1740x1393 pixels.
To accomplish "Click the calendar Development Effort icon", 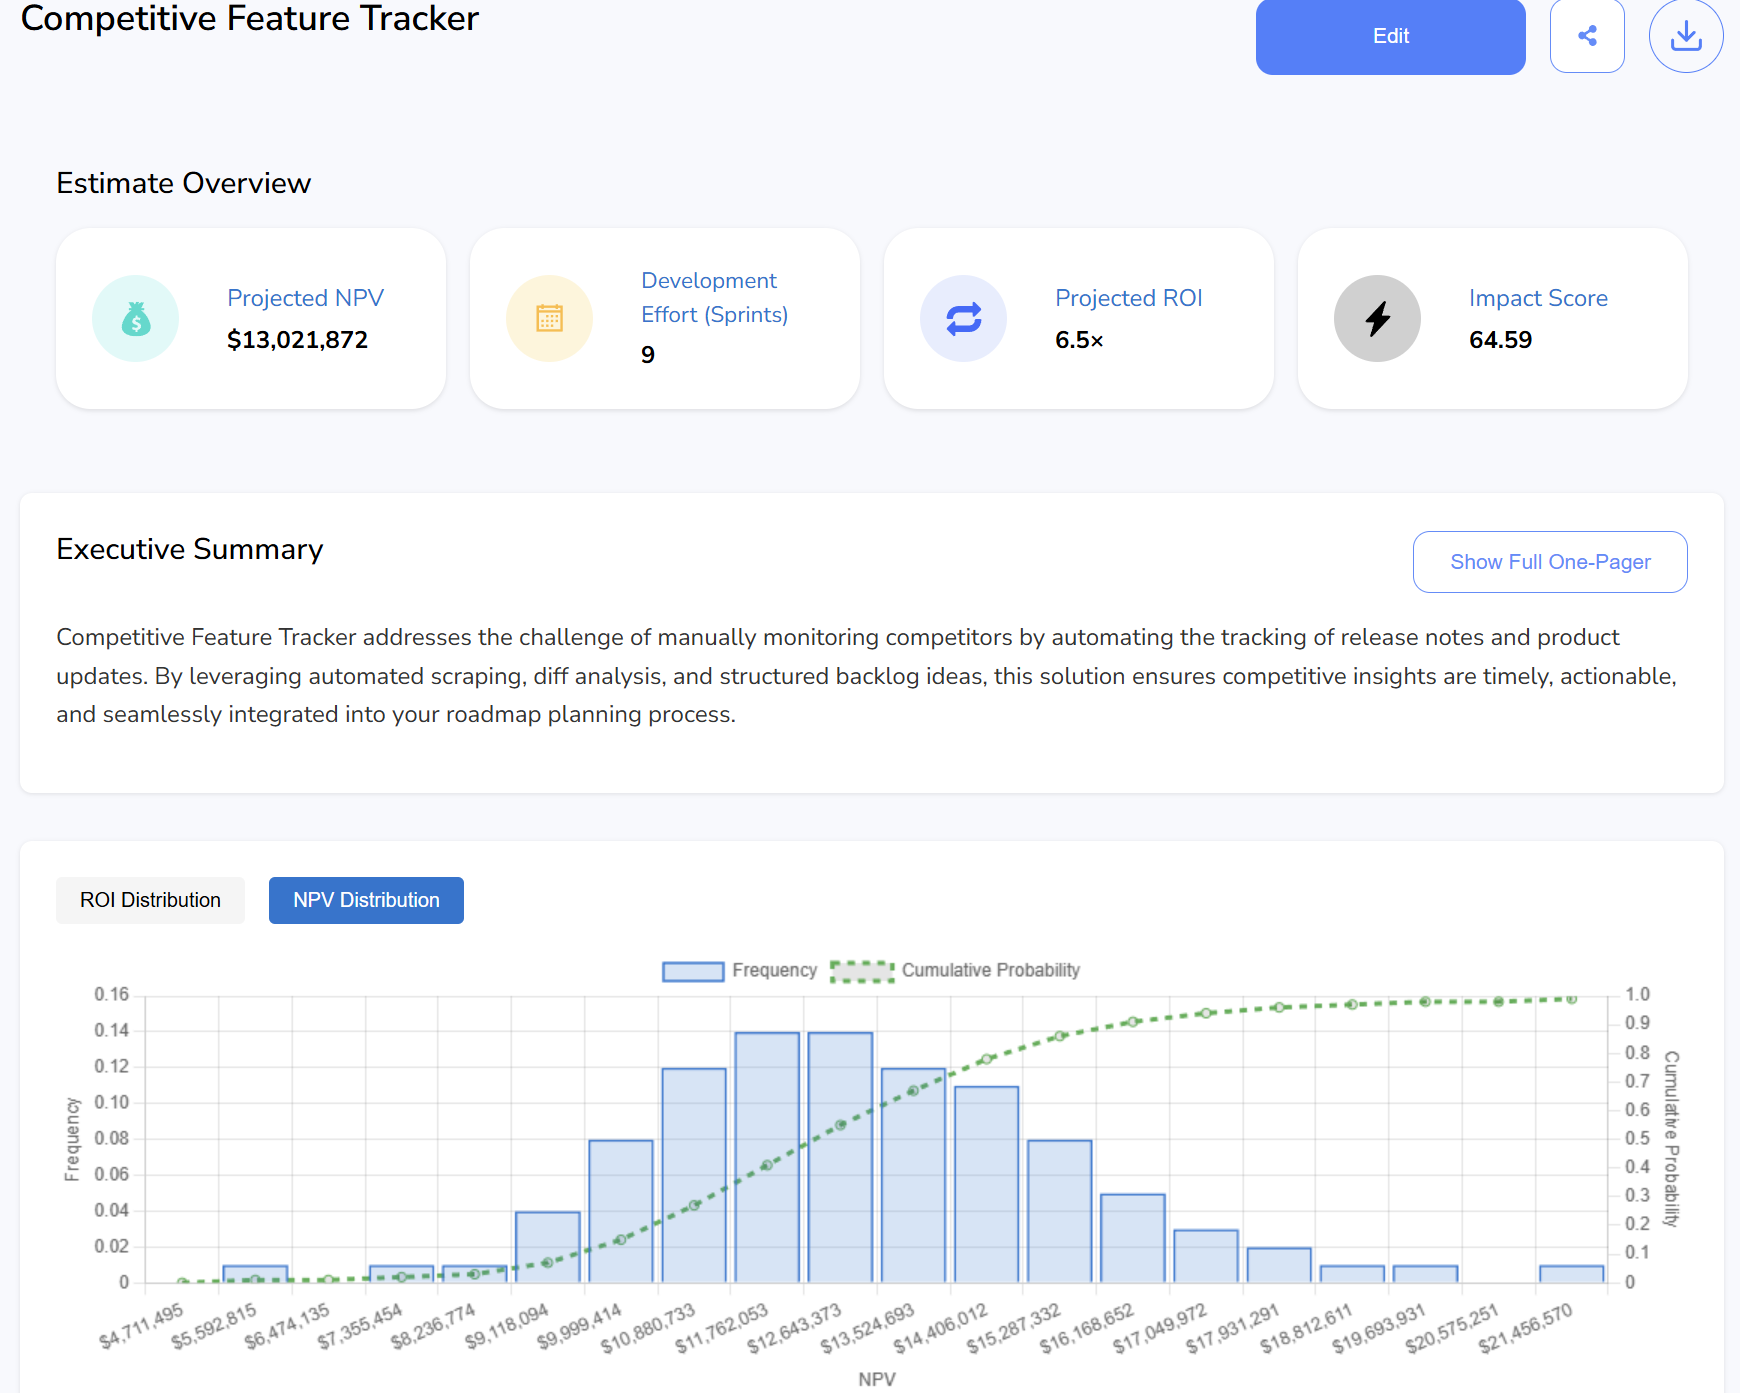I will [x=550, y=319].
